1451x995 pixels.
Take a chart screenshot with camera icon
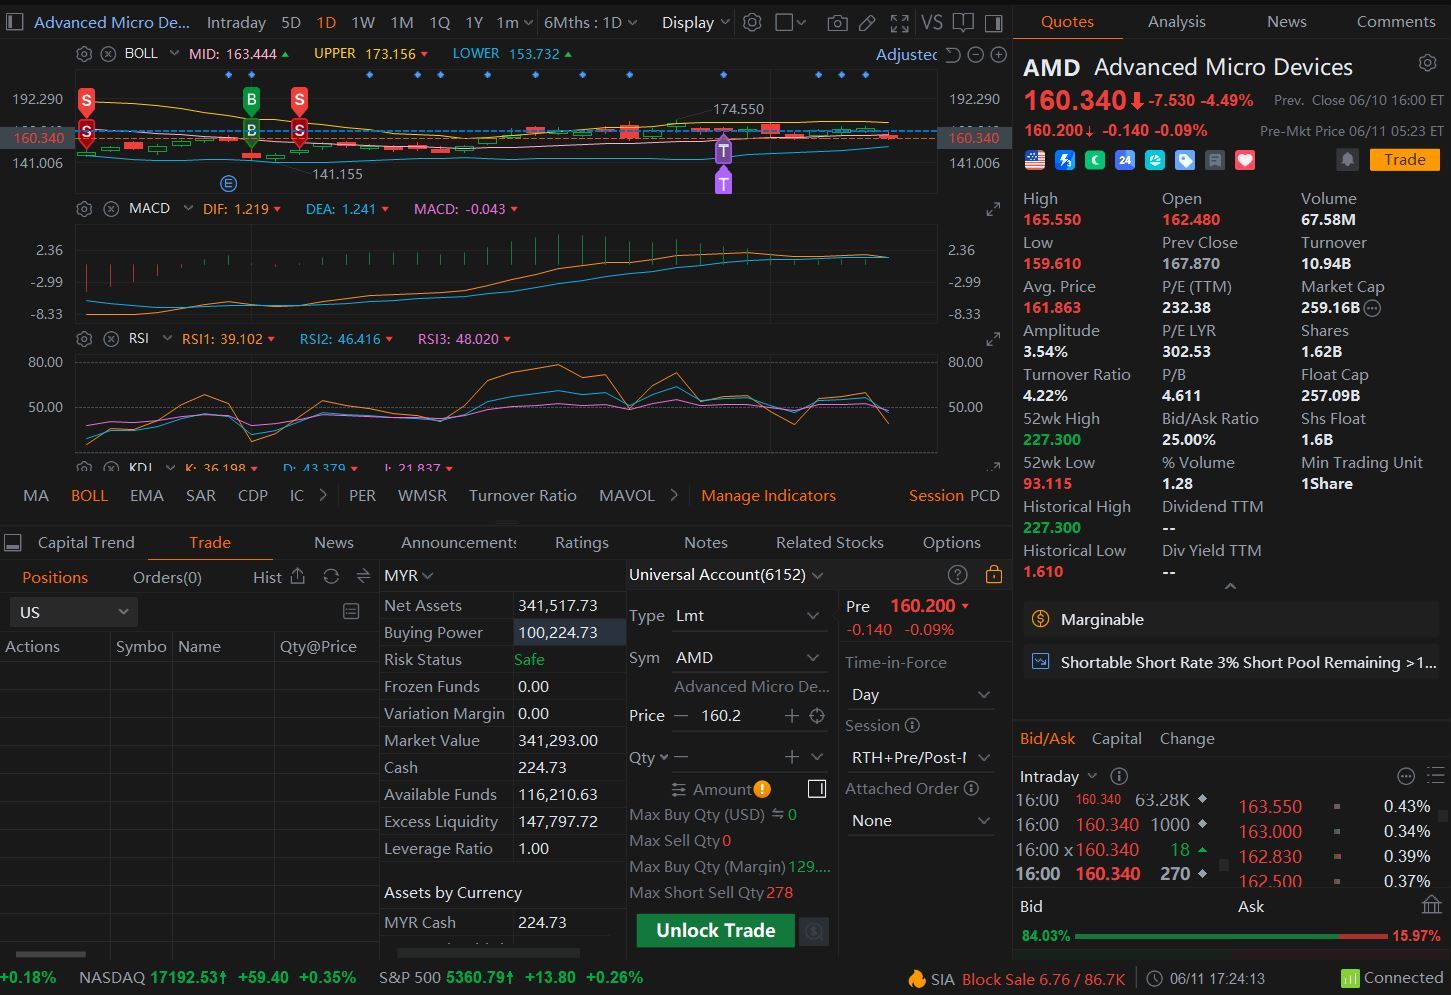point(838,22)
